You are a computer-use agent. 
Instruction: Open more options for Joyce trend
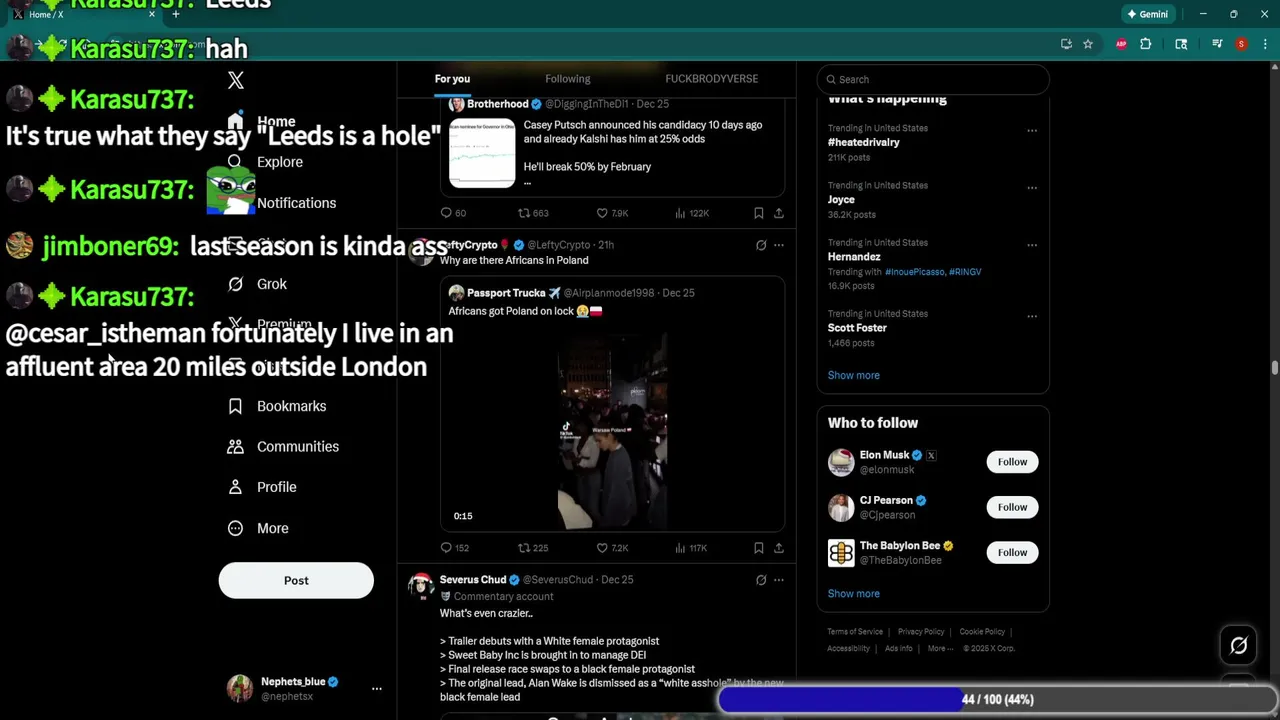(1032, 188)
